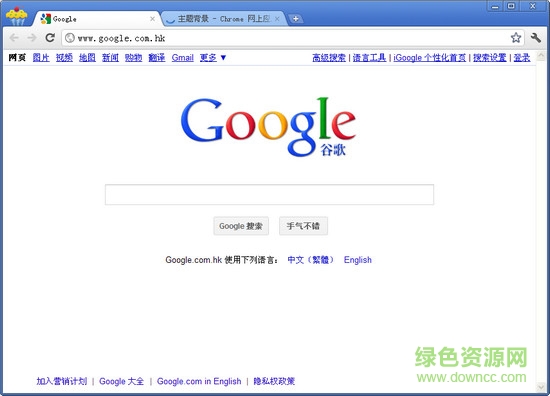Open the 新闻 news link
Screen dimensions: 550x396
tap(110, 58)
